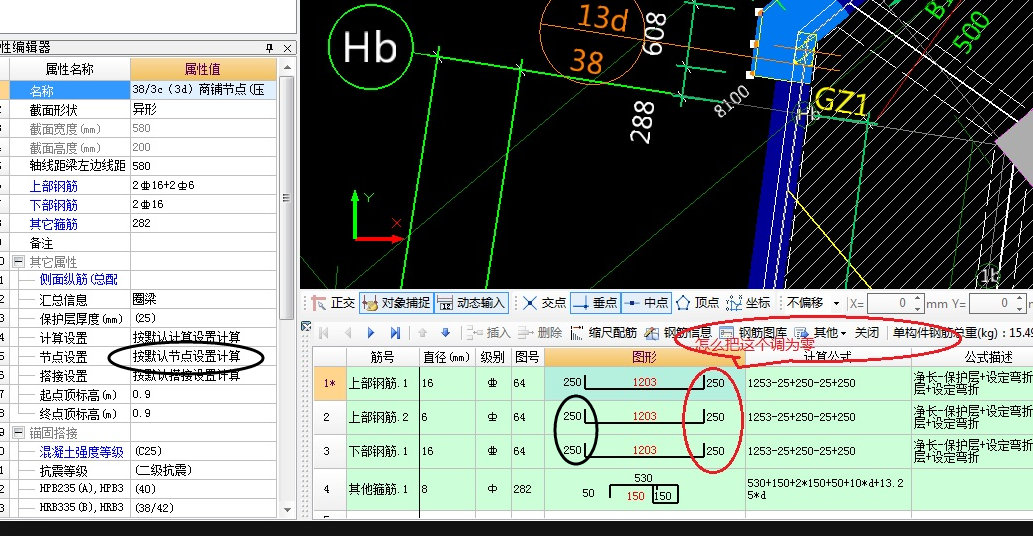Edit 起点顶标高 value 0.9
1033x536 pixels.
click(x=203, y=394)
